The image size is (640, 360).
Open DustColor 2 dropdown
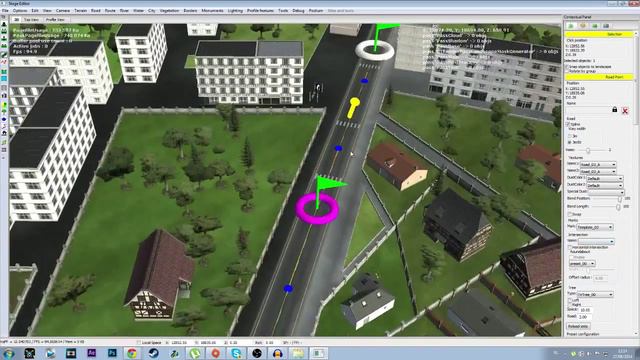click(x=604, y=185)
